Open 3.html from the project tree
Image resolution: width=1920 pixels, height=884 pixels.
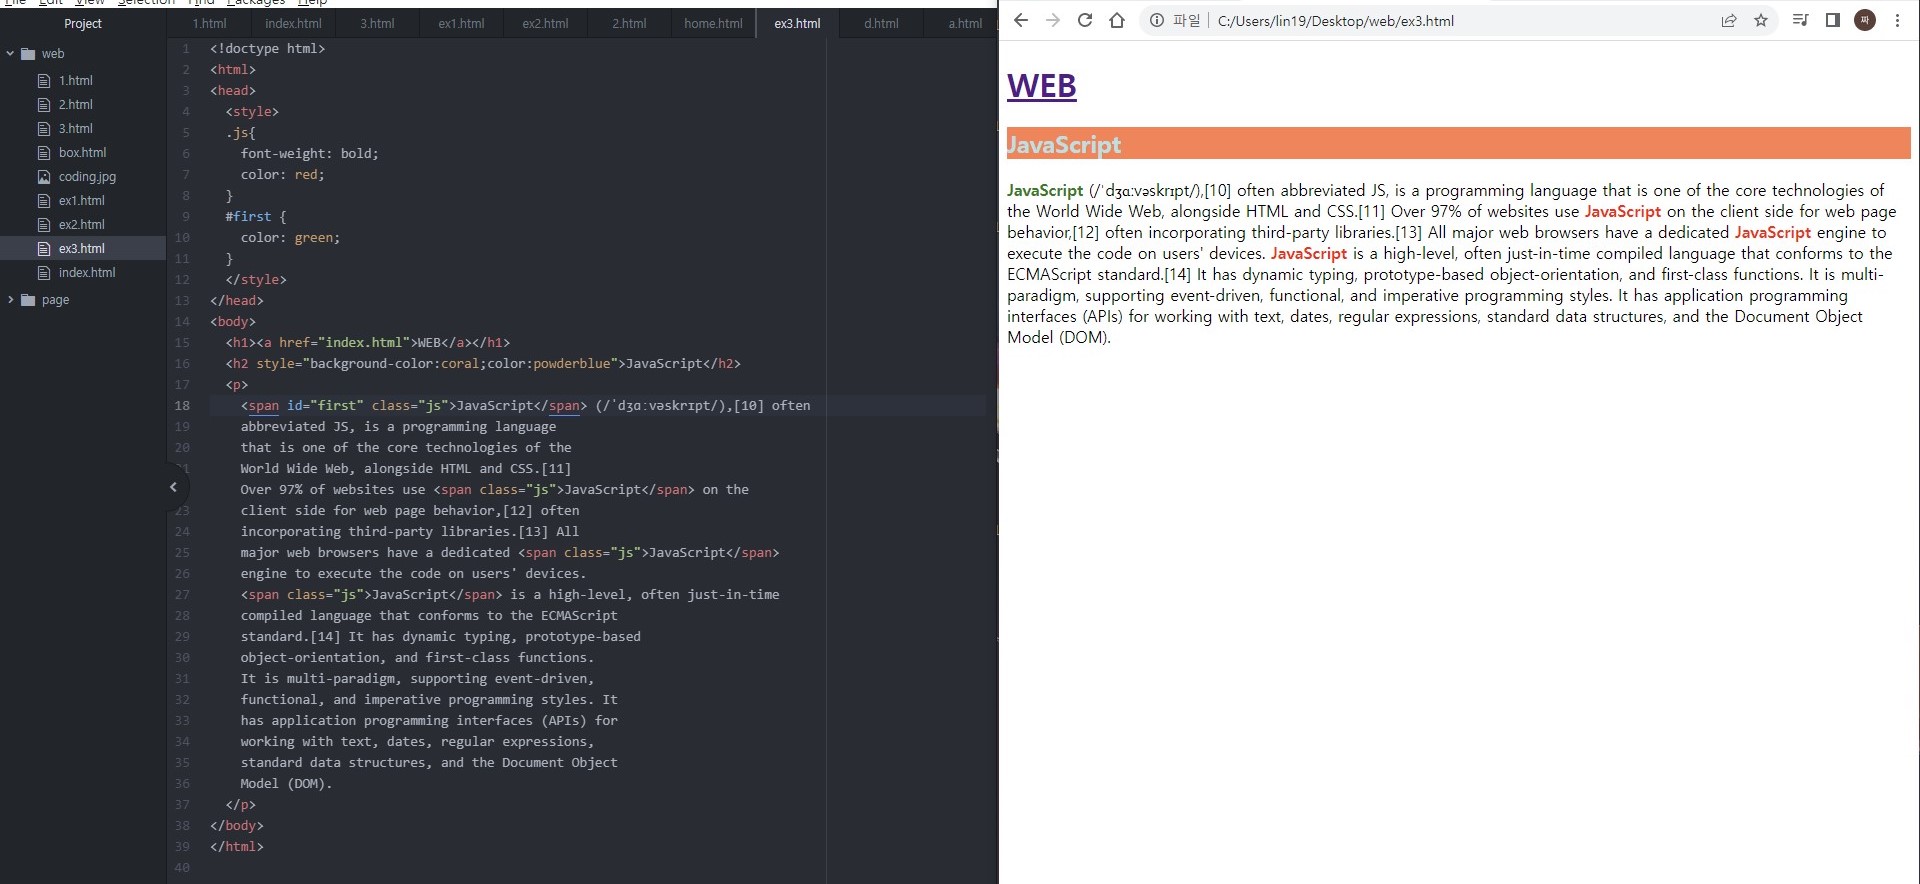(75, 128)
